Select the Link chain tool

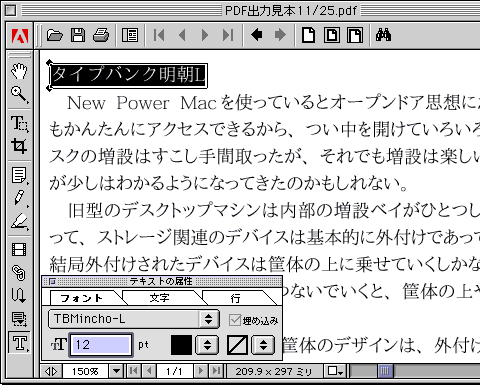coord(19,273)
